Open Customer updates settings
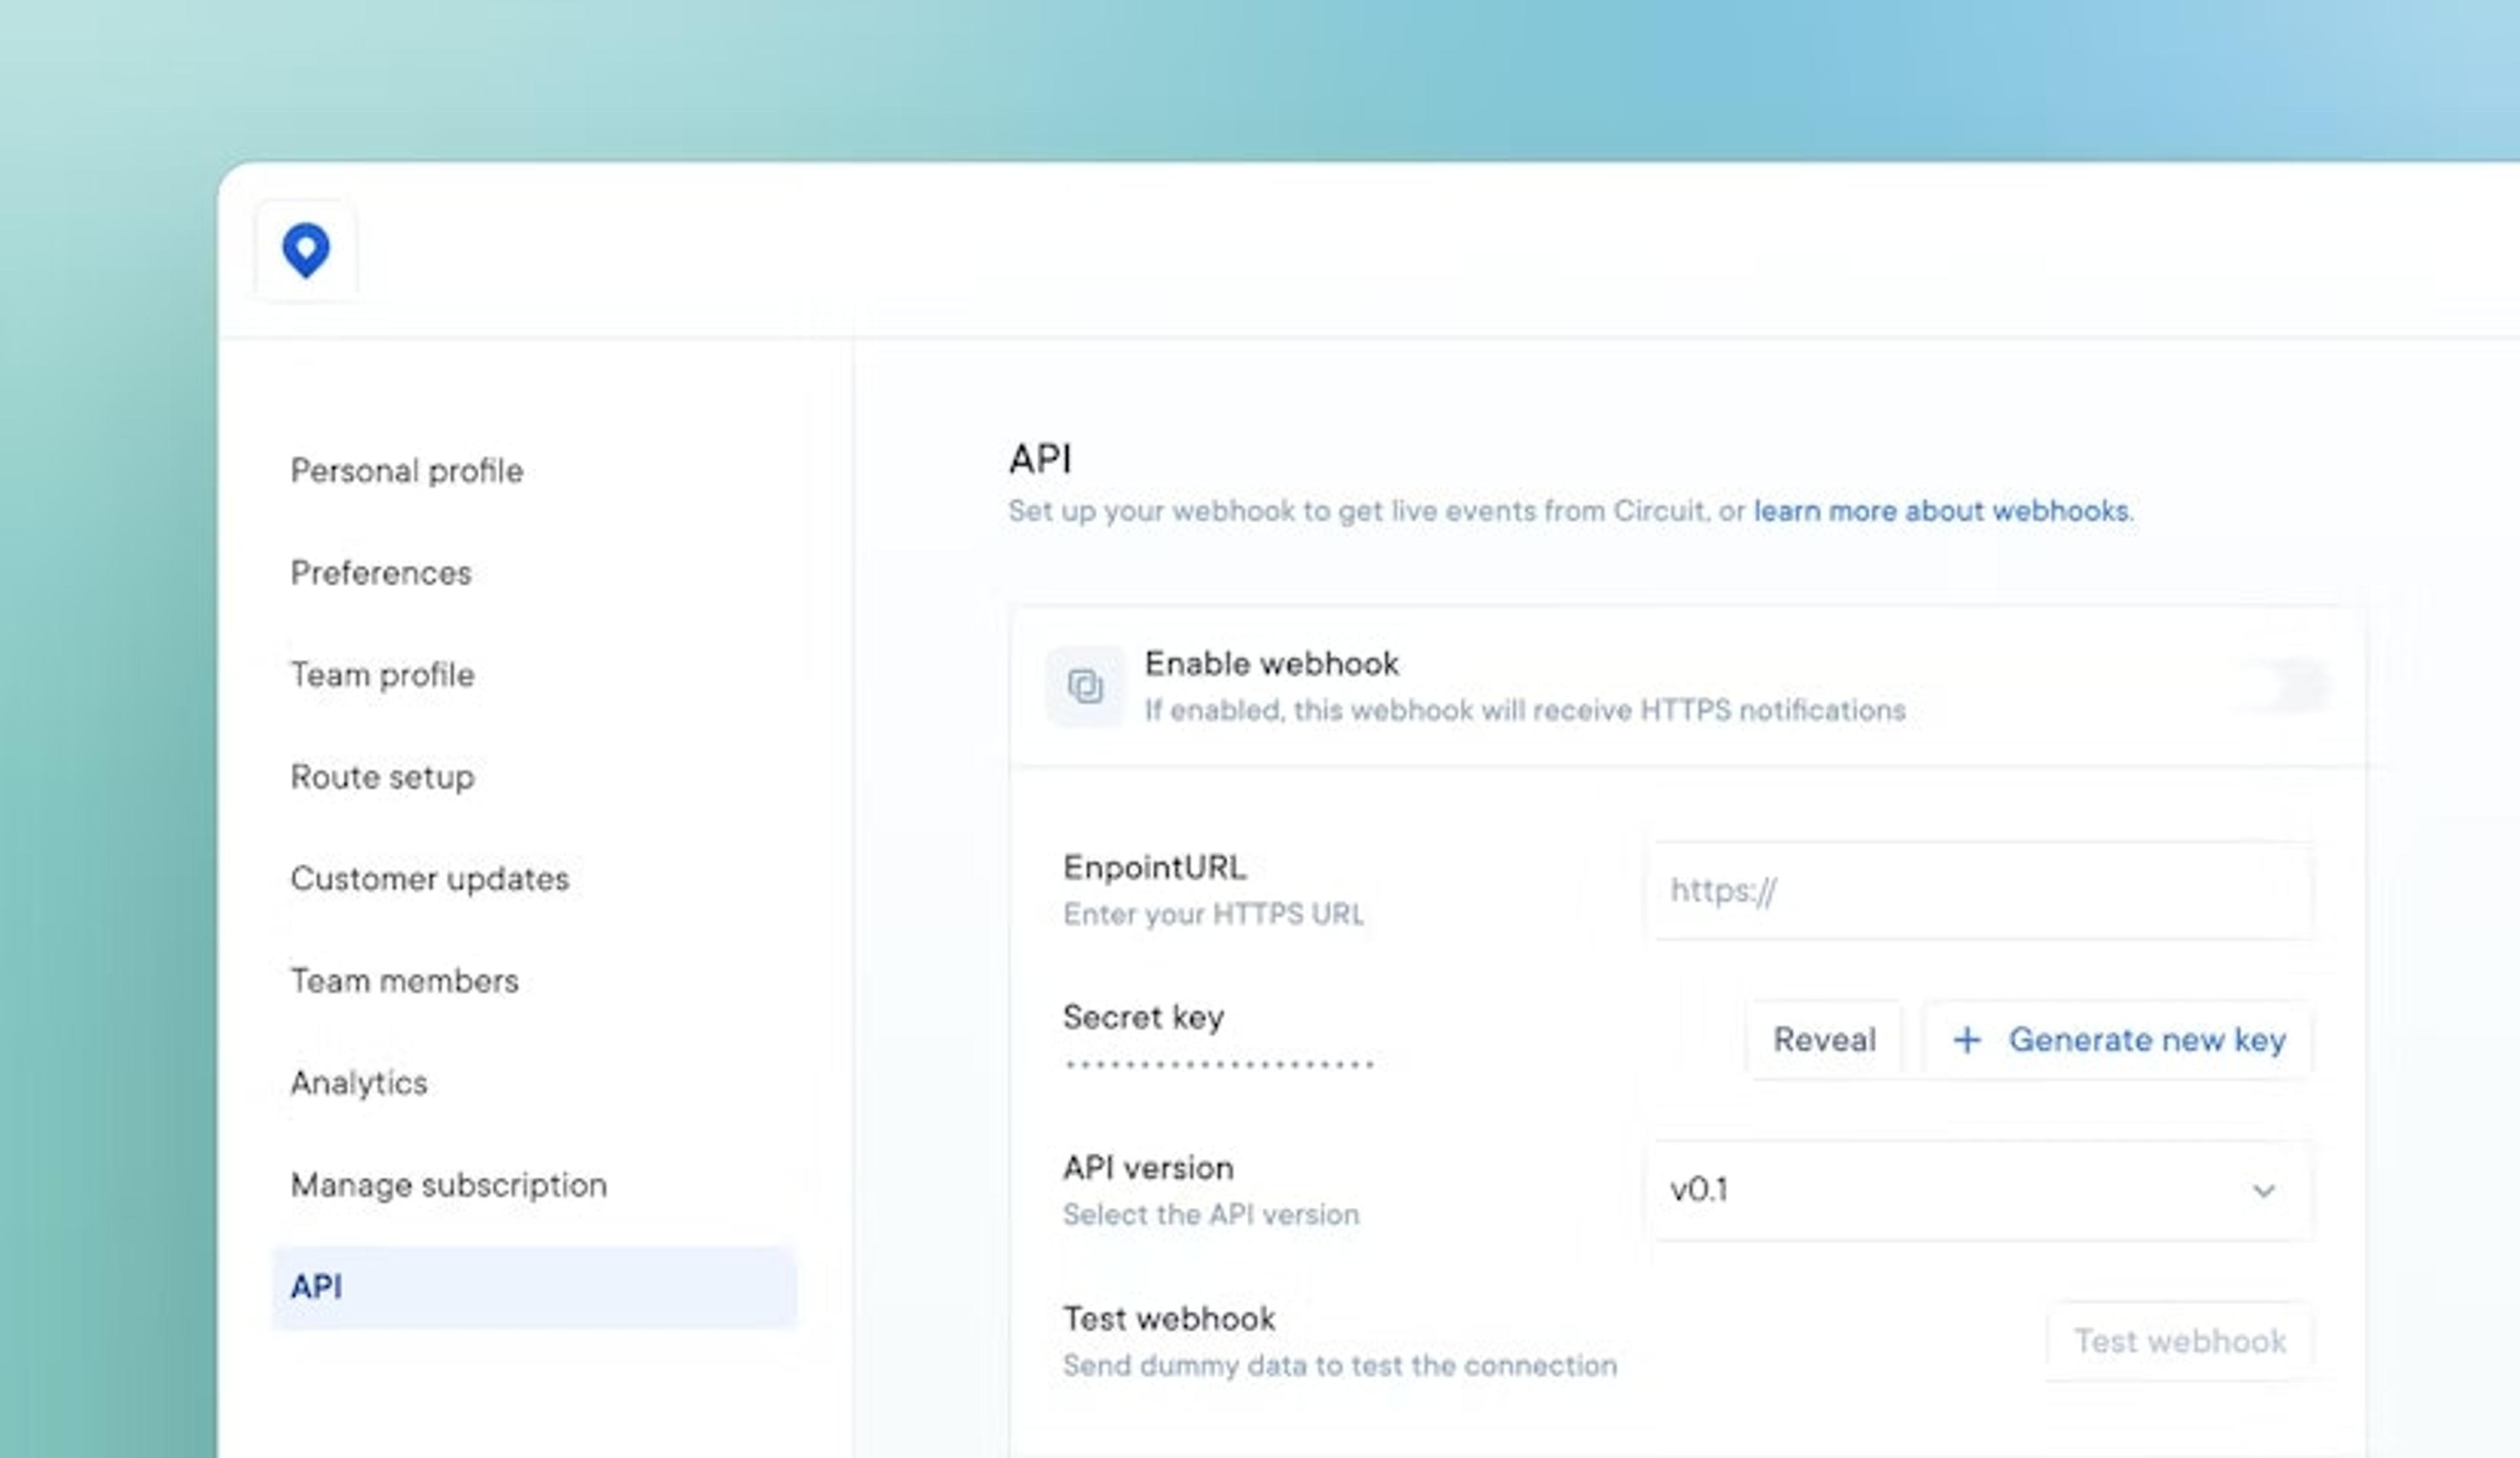 429,879
